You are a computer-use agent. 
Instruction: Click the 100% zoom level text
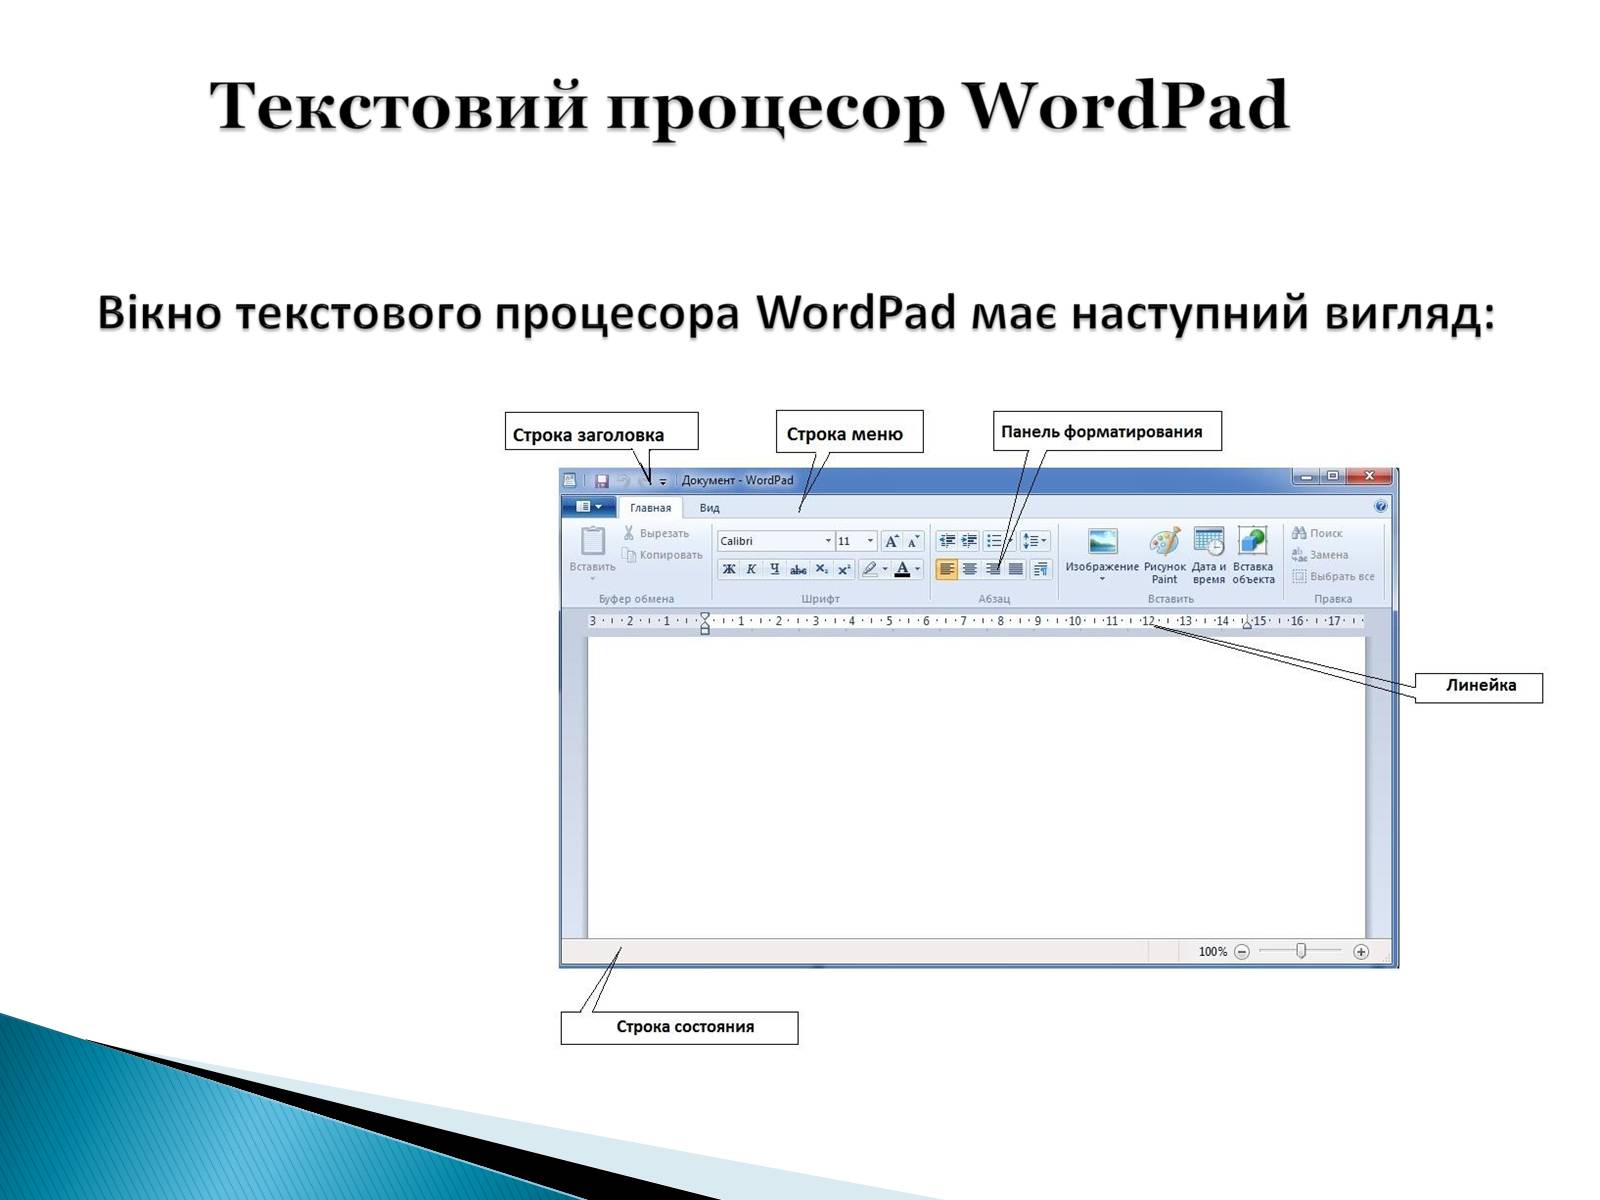[x=1212, y=952]
